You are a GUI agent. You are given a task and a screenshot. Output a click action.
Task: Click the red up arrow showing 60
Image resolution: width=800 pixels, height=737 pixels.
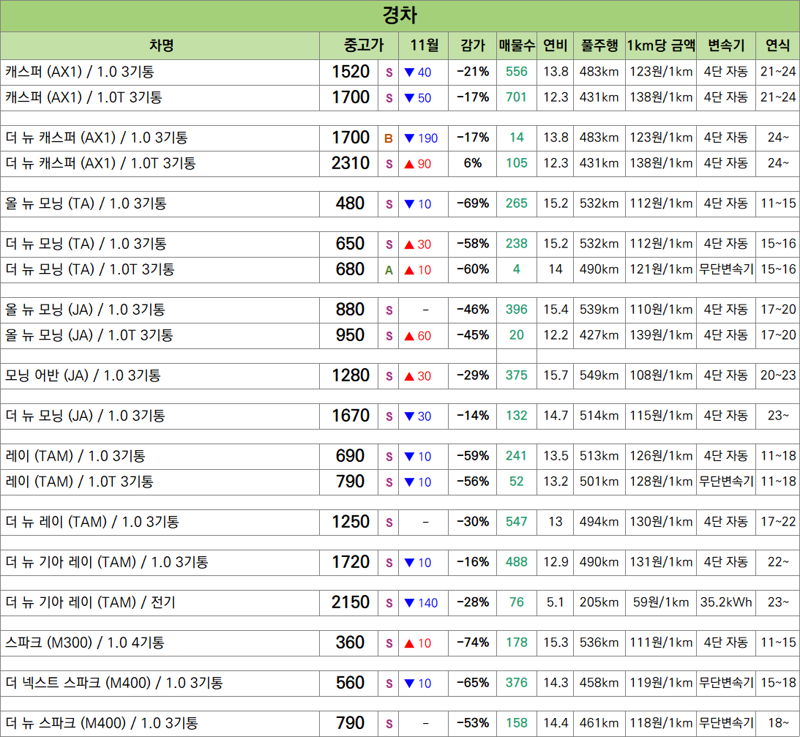coord(417,336)
